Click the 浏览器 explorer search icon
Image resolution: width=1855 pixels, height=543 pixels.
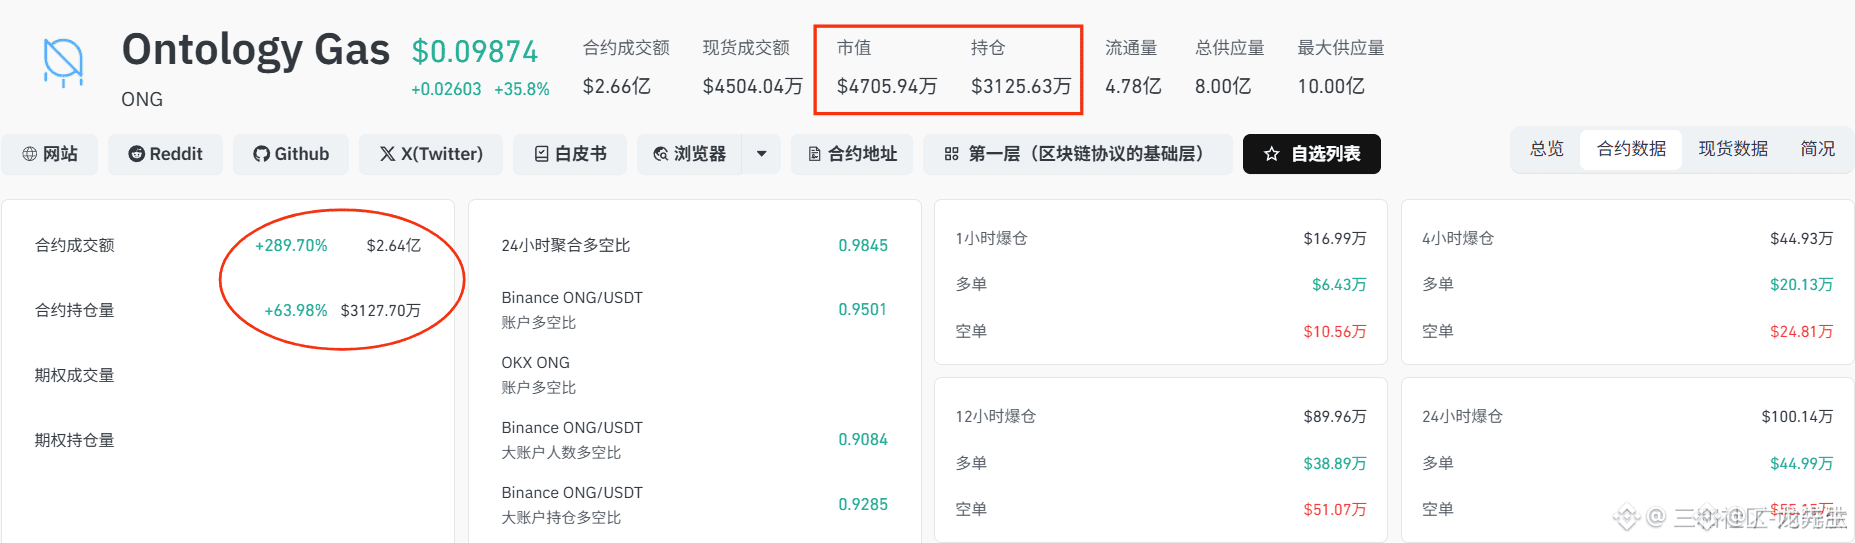click(661, 154)
